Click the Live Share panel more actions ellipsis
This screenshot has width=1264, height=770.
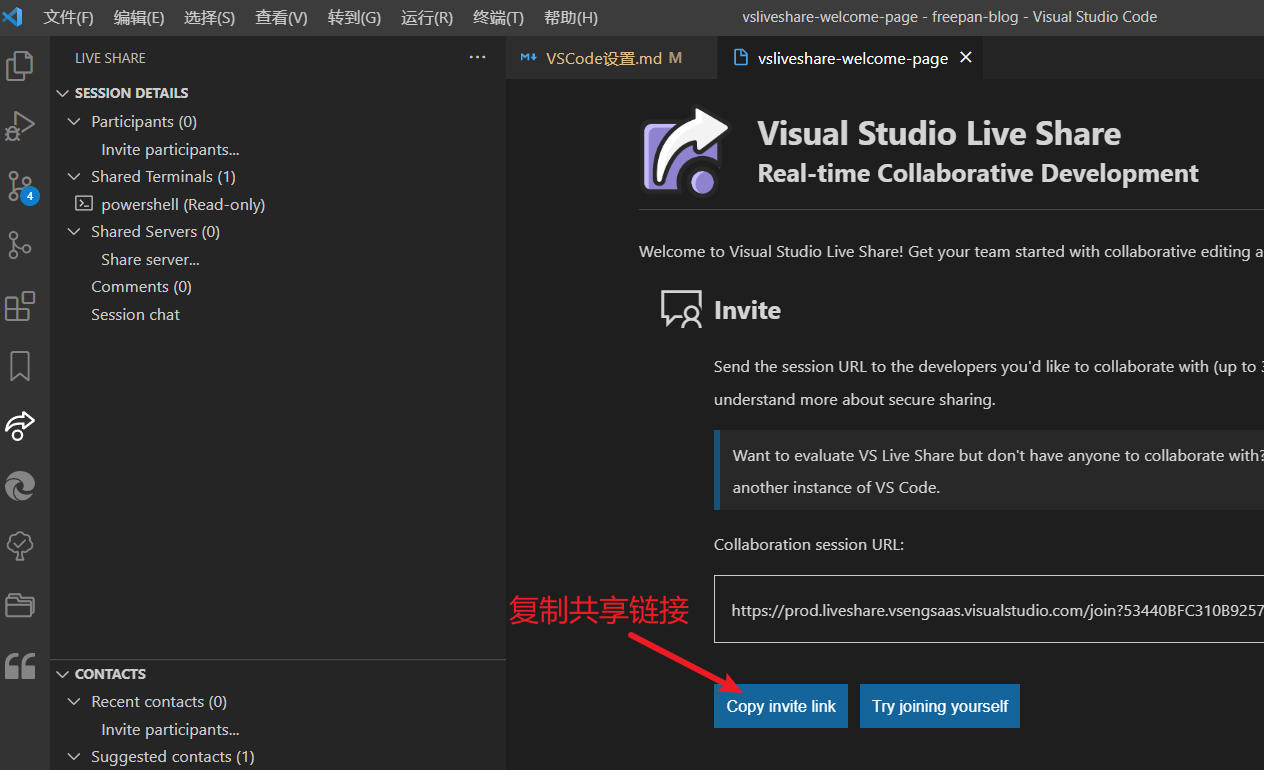pyautogui.click(x=478, y=58)
